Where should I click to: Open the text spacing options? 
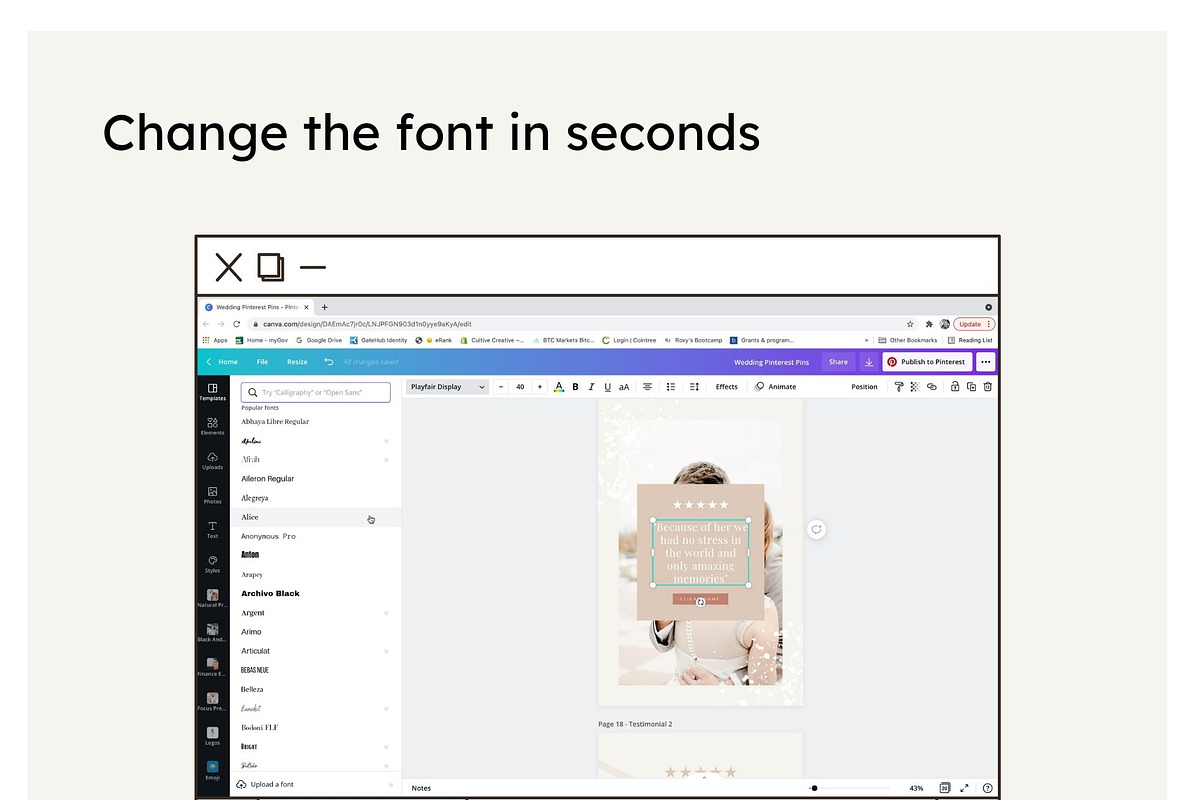[x=693, y=387]
